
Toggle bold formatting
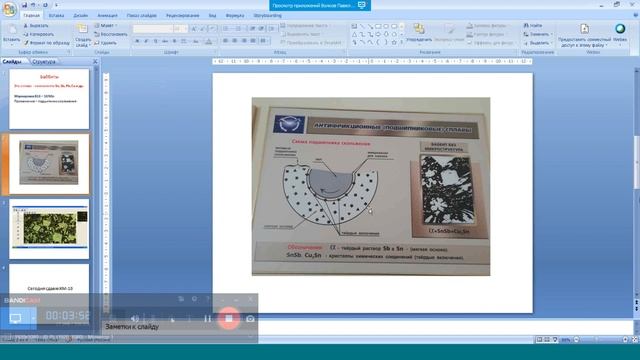137,41
